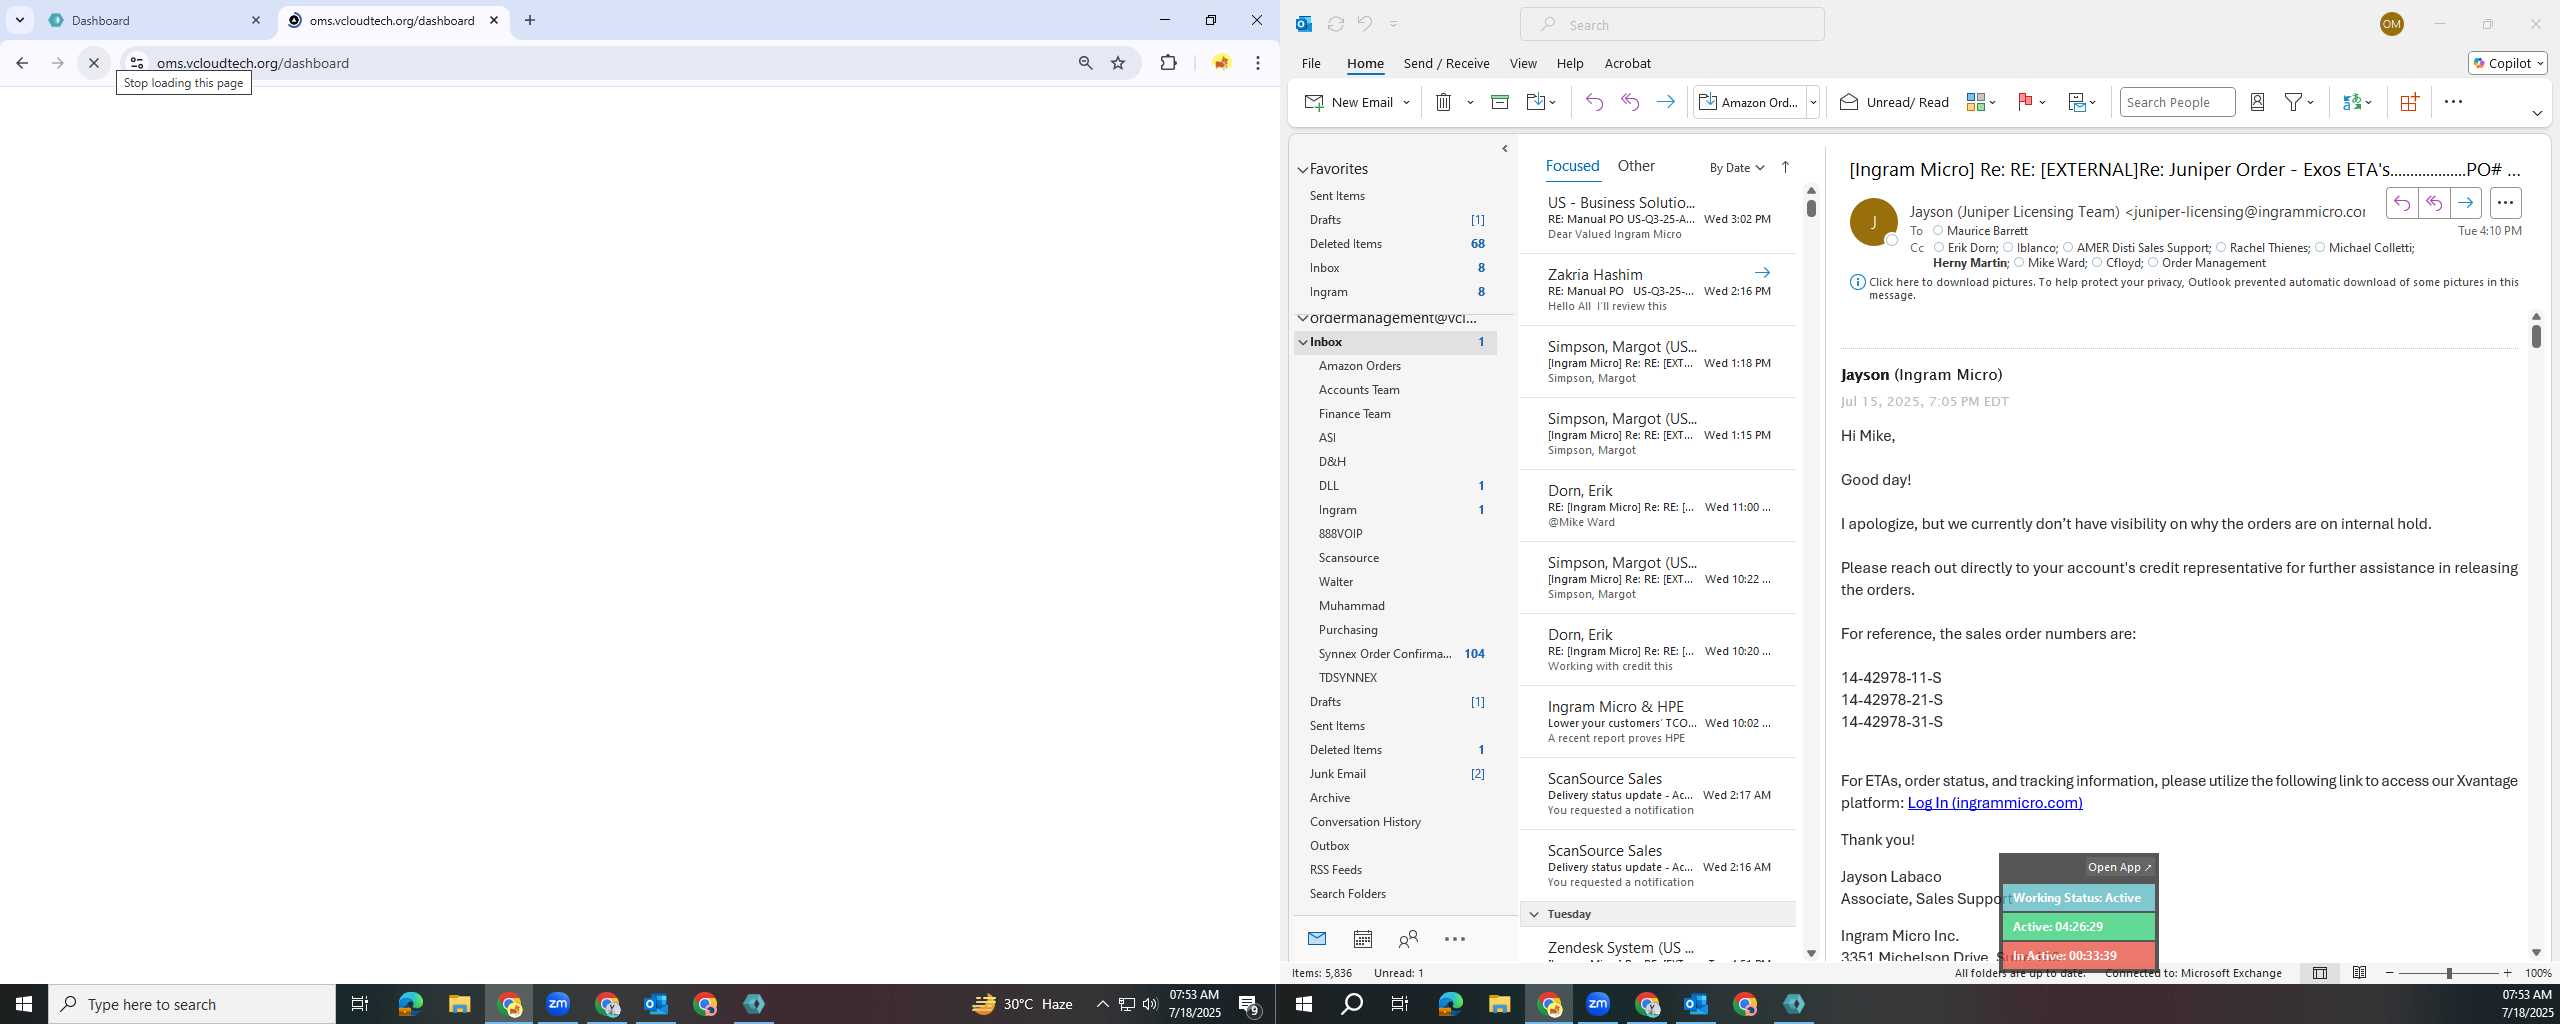The height and width of the screenshot is (1024, 2560).
Task: Open the Log In (ingrammicro.com) link
Action: click(x=1994, y=802)
